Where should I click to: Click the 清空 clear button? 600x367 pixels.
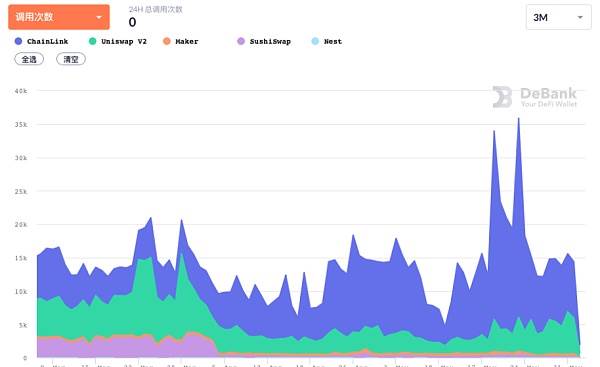click(71, 59)
